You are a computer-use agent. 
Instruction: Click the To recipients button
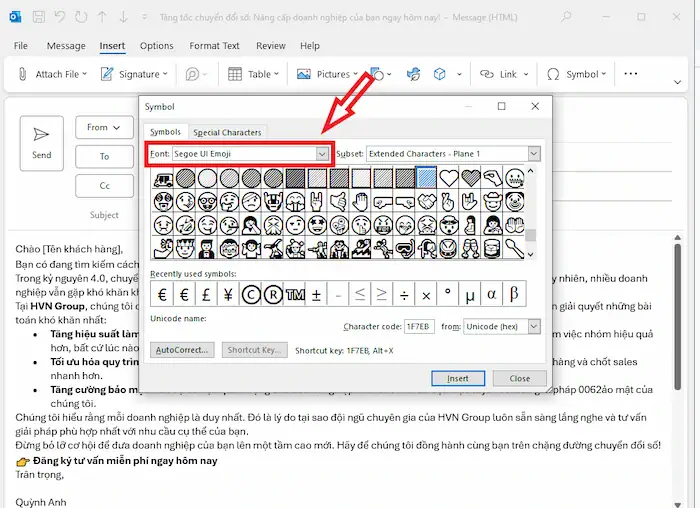(104, 157)
